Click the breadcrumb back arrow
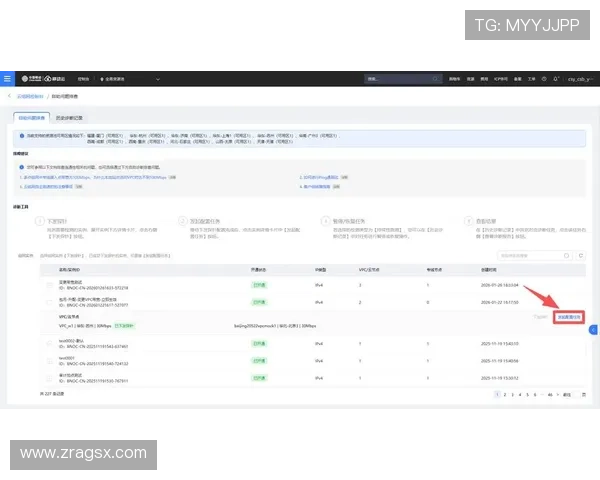Screen dimensions: 600x480 click(x=10, y=96)
